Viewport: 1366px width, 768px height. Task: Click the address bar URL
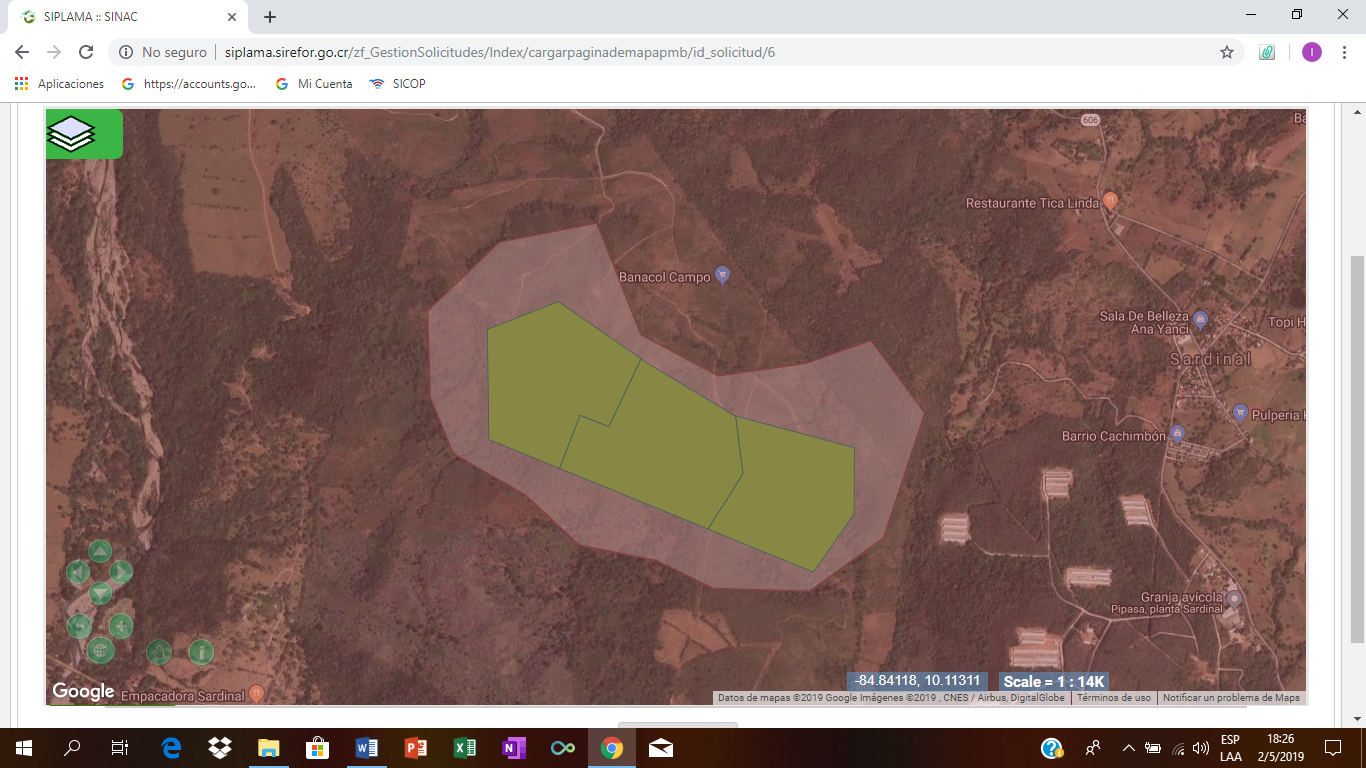click(x=500, y=52)
